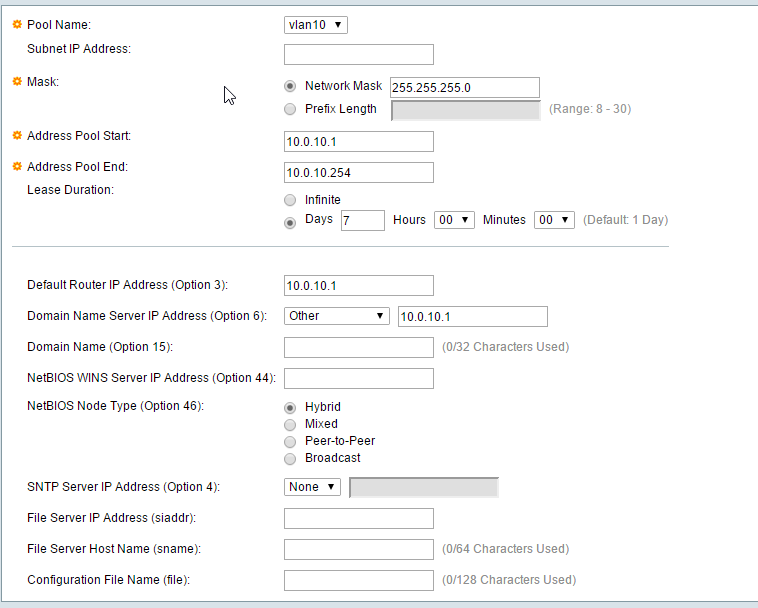Click the DNS server address field 10.0.10.1
Viewport: 758px width, 608px height.
click(x=473, y=317)
